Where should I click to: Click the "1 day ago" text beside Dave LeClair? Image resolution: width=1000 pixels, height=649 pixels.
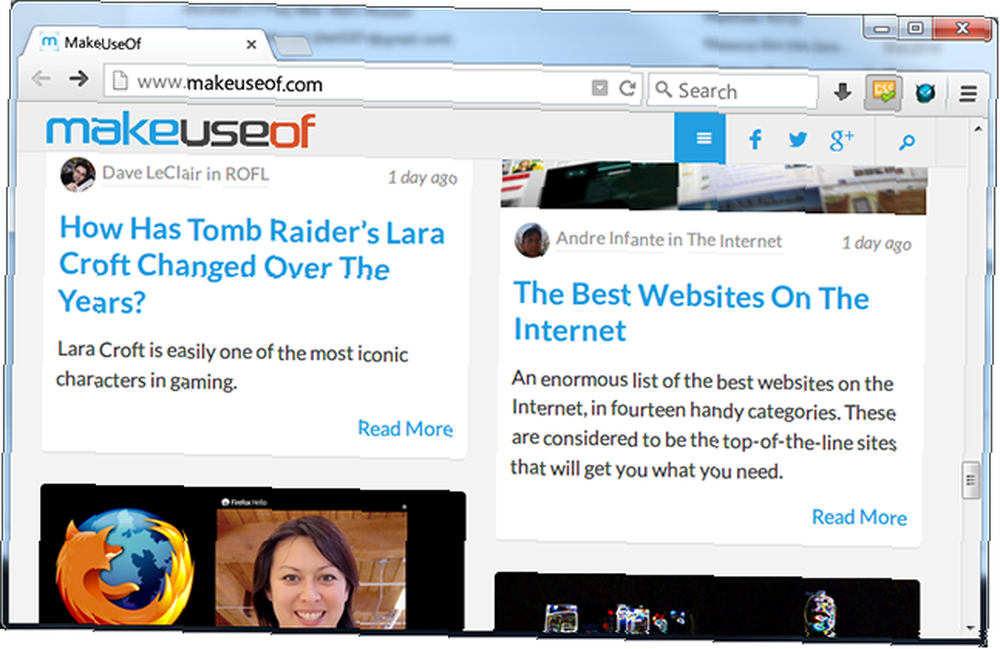(422, 178)
